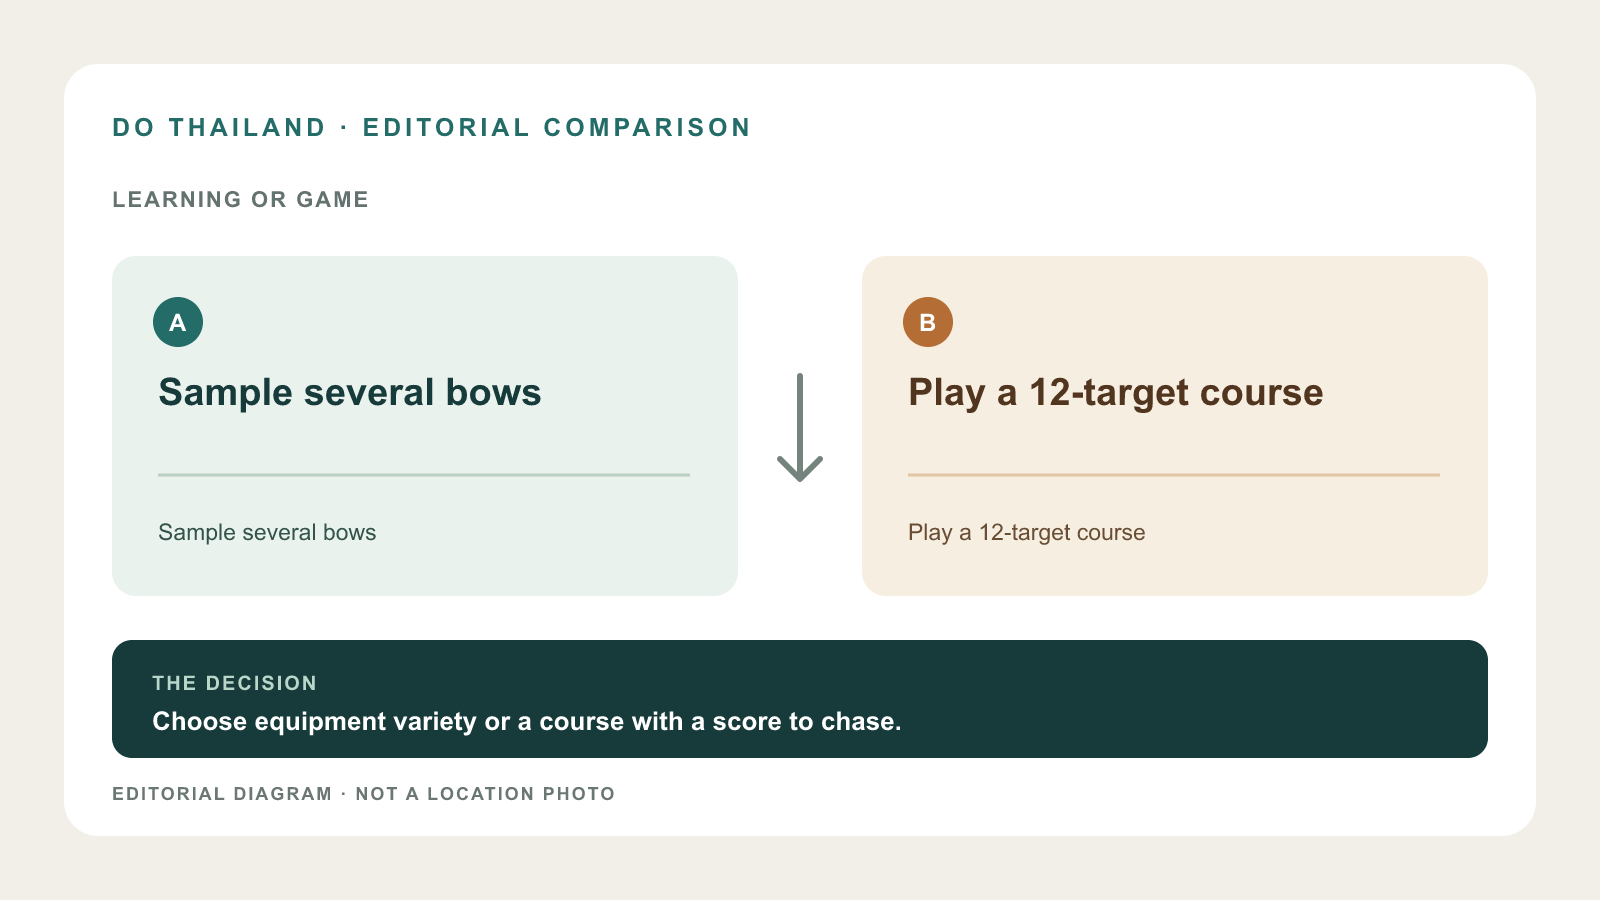The image size is (1600, 900).
Task: Click the small 'Play a 12-target course' description
Action: pos(1027,532)
